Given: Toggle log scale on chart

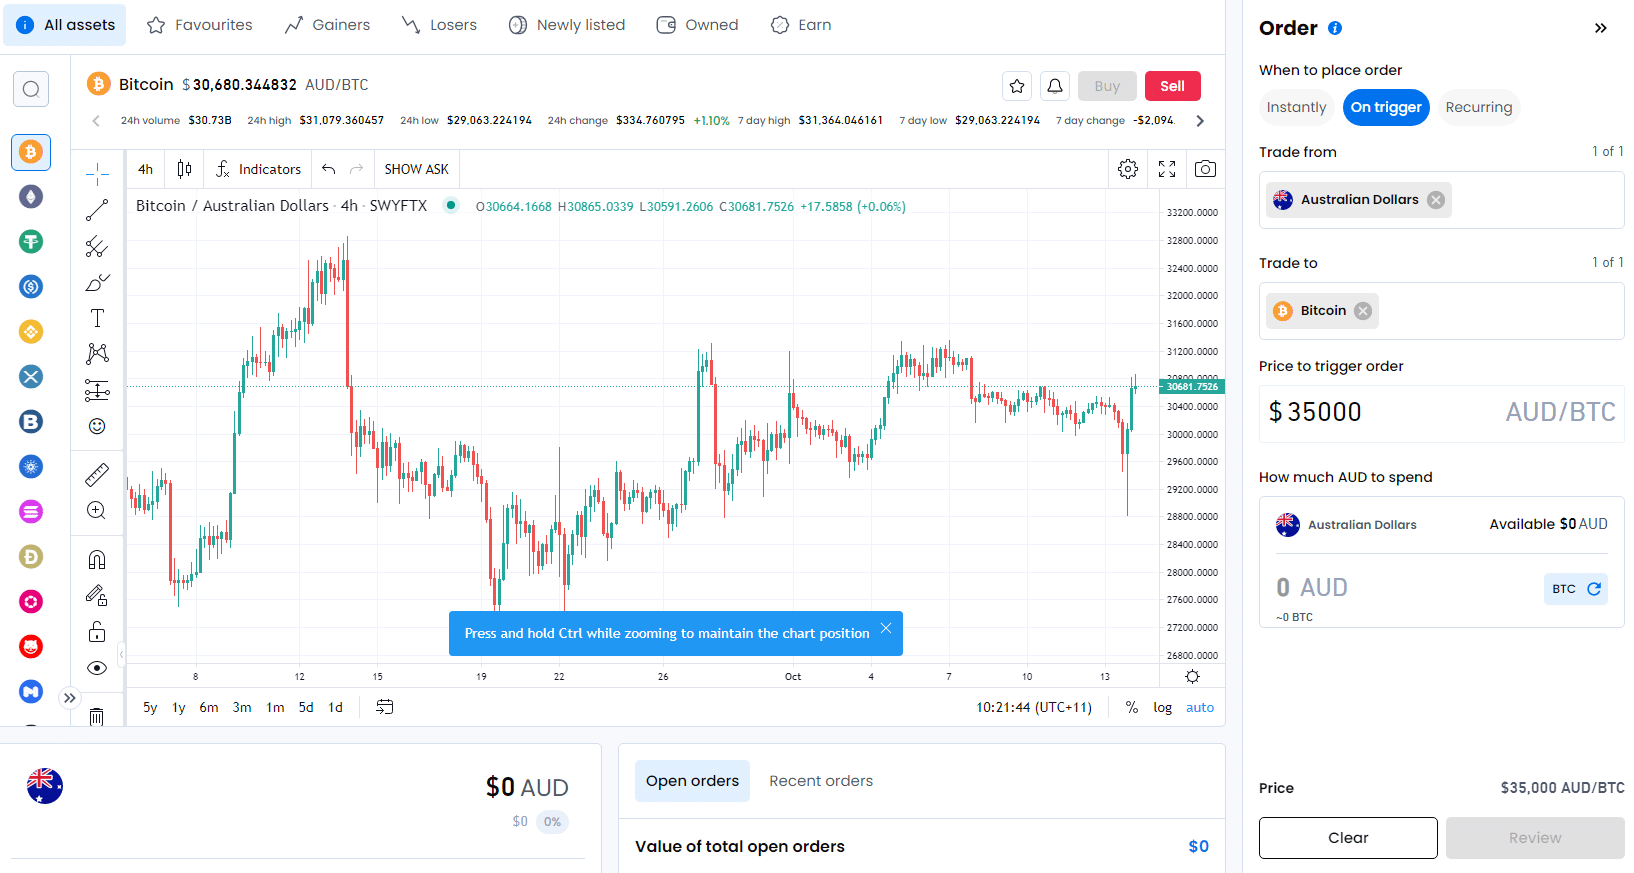Looking at the screenshot, I should click(x=1162, y=707).
